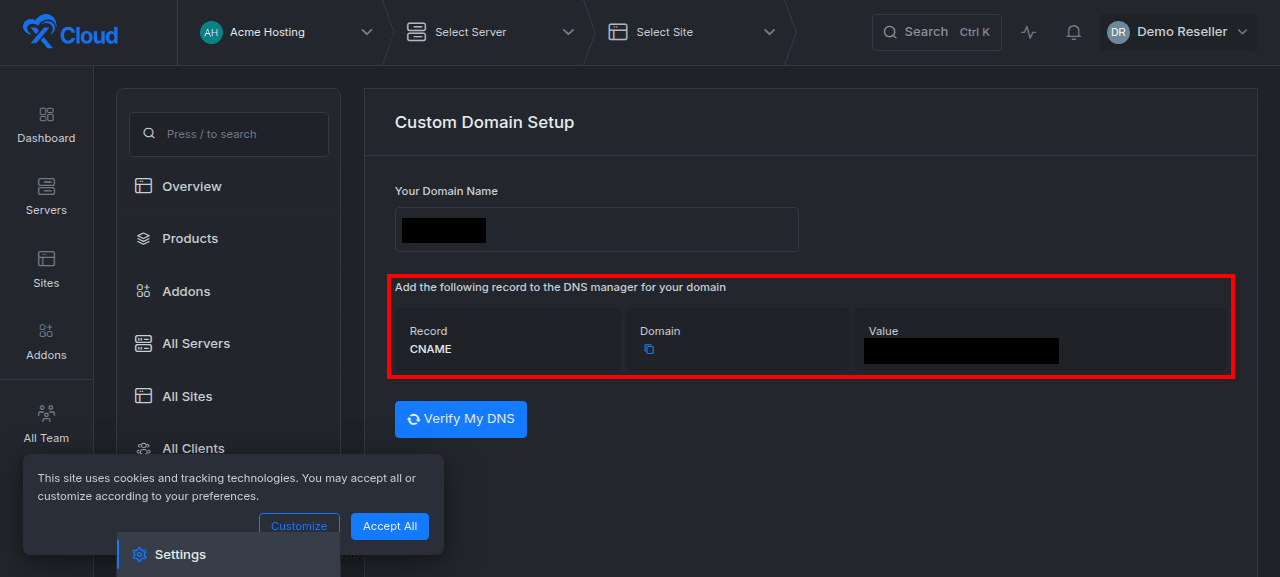Click the xCloud logo
This screenshot has width=1280, height=577.
coord(70,33)
